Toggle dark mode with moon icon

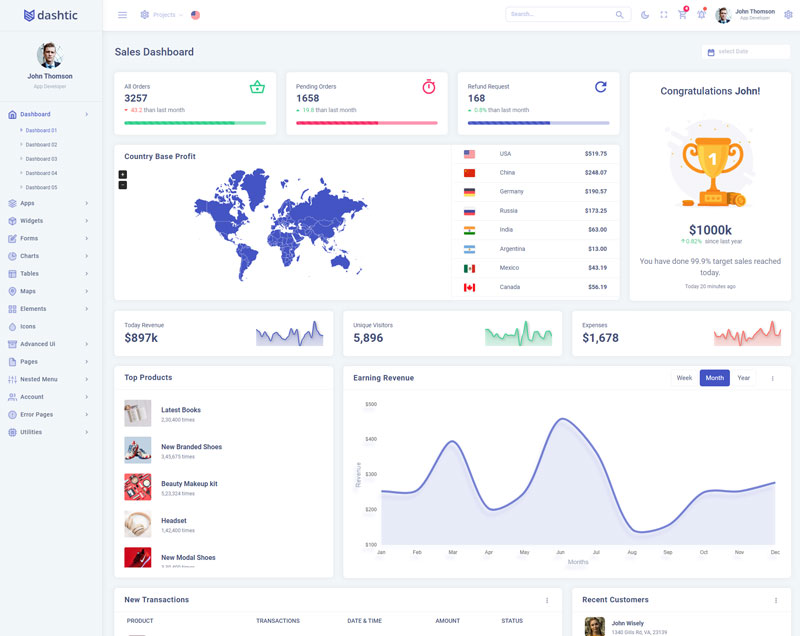coord(645,15)
